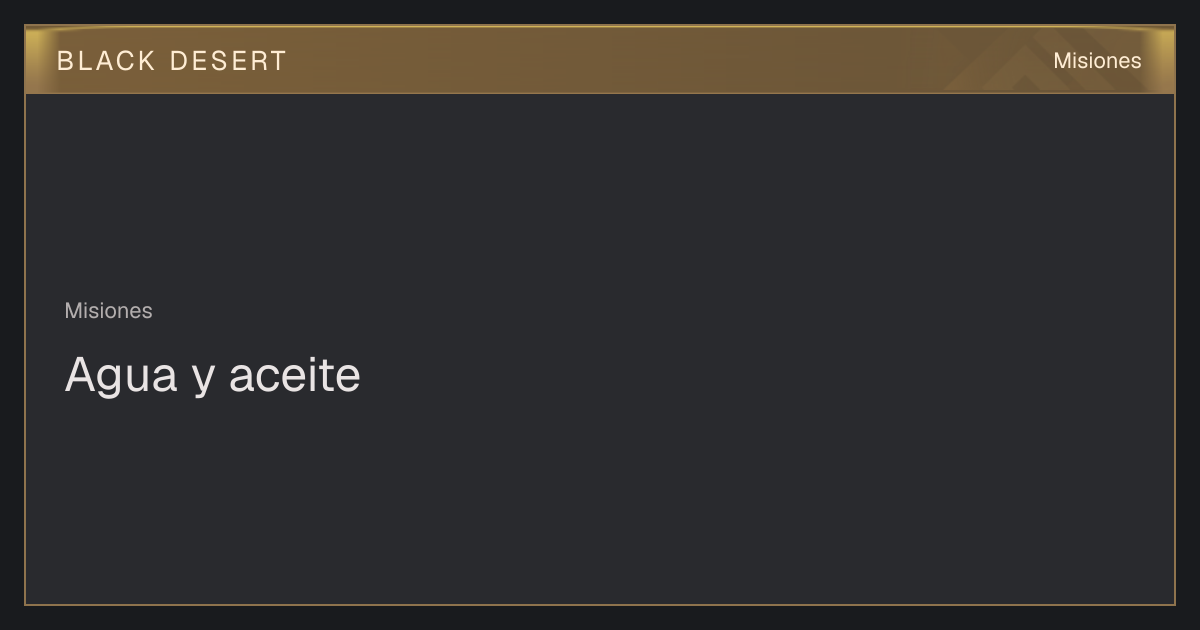
Task: Go to the missions section via header link
Action: 1097,61
